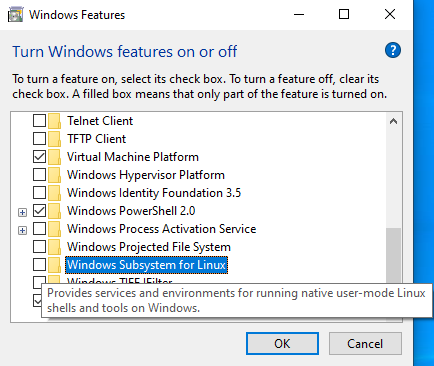434x366 pixels.
Task: Expand the Windows PowerShell 2.0 tree node
Action: pyautogui.click(x=22, y=212)
